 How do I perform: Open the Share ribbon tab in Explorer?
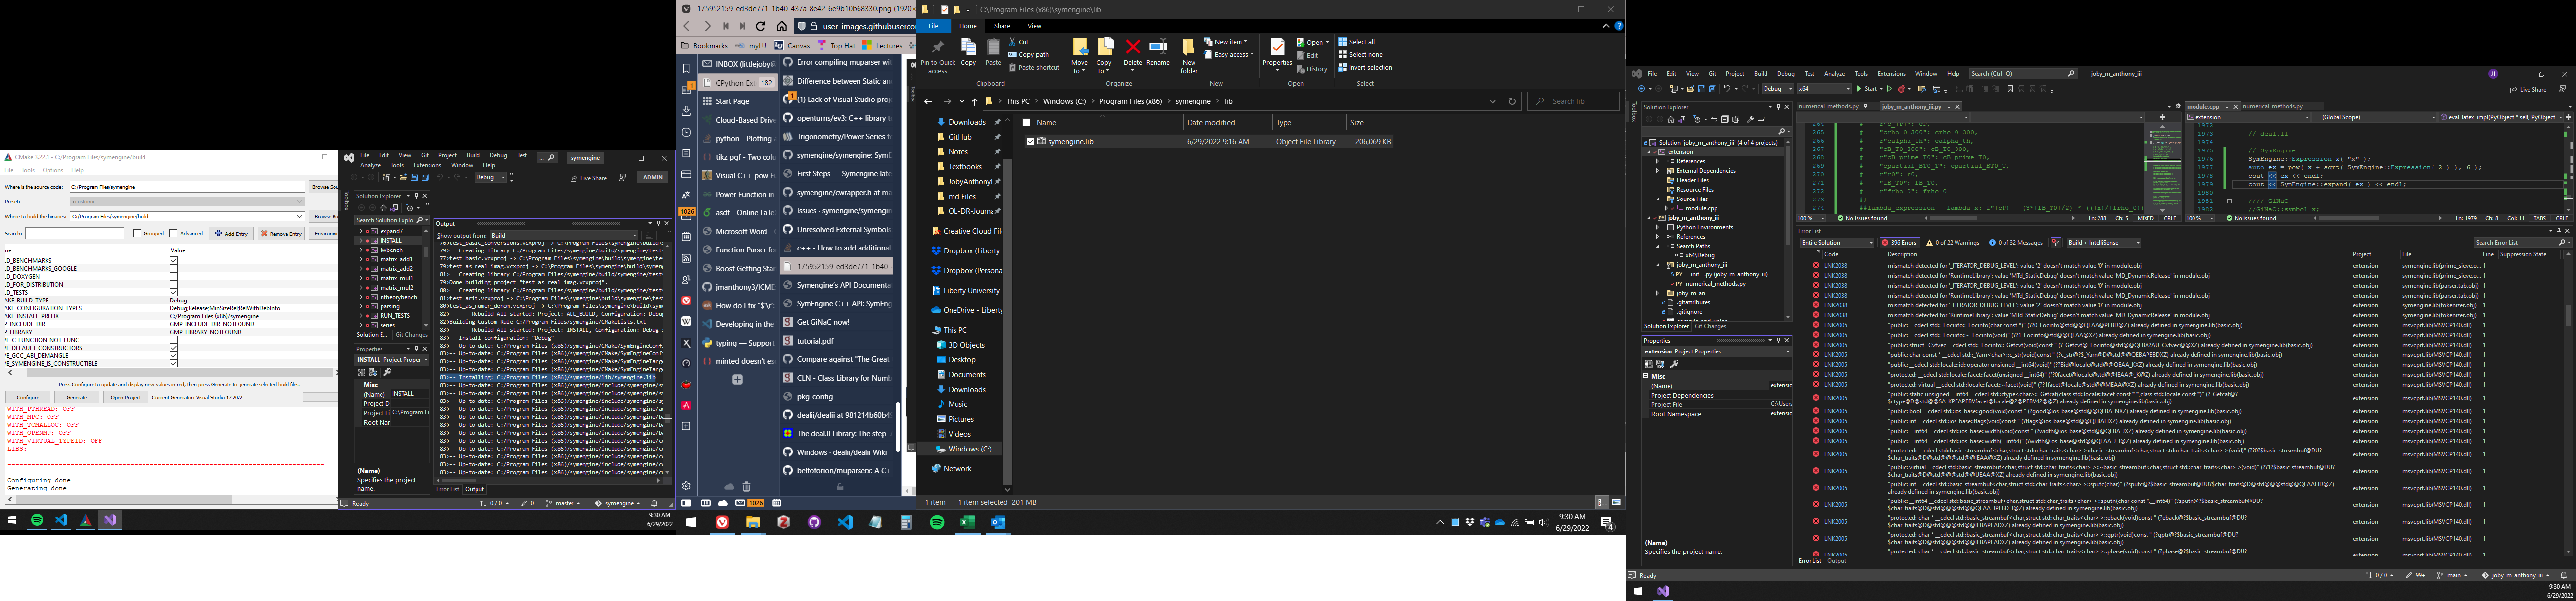coord(1001,26)
